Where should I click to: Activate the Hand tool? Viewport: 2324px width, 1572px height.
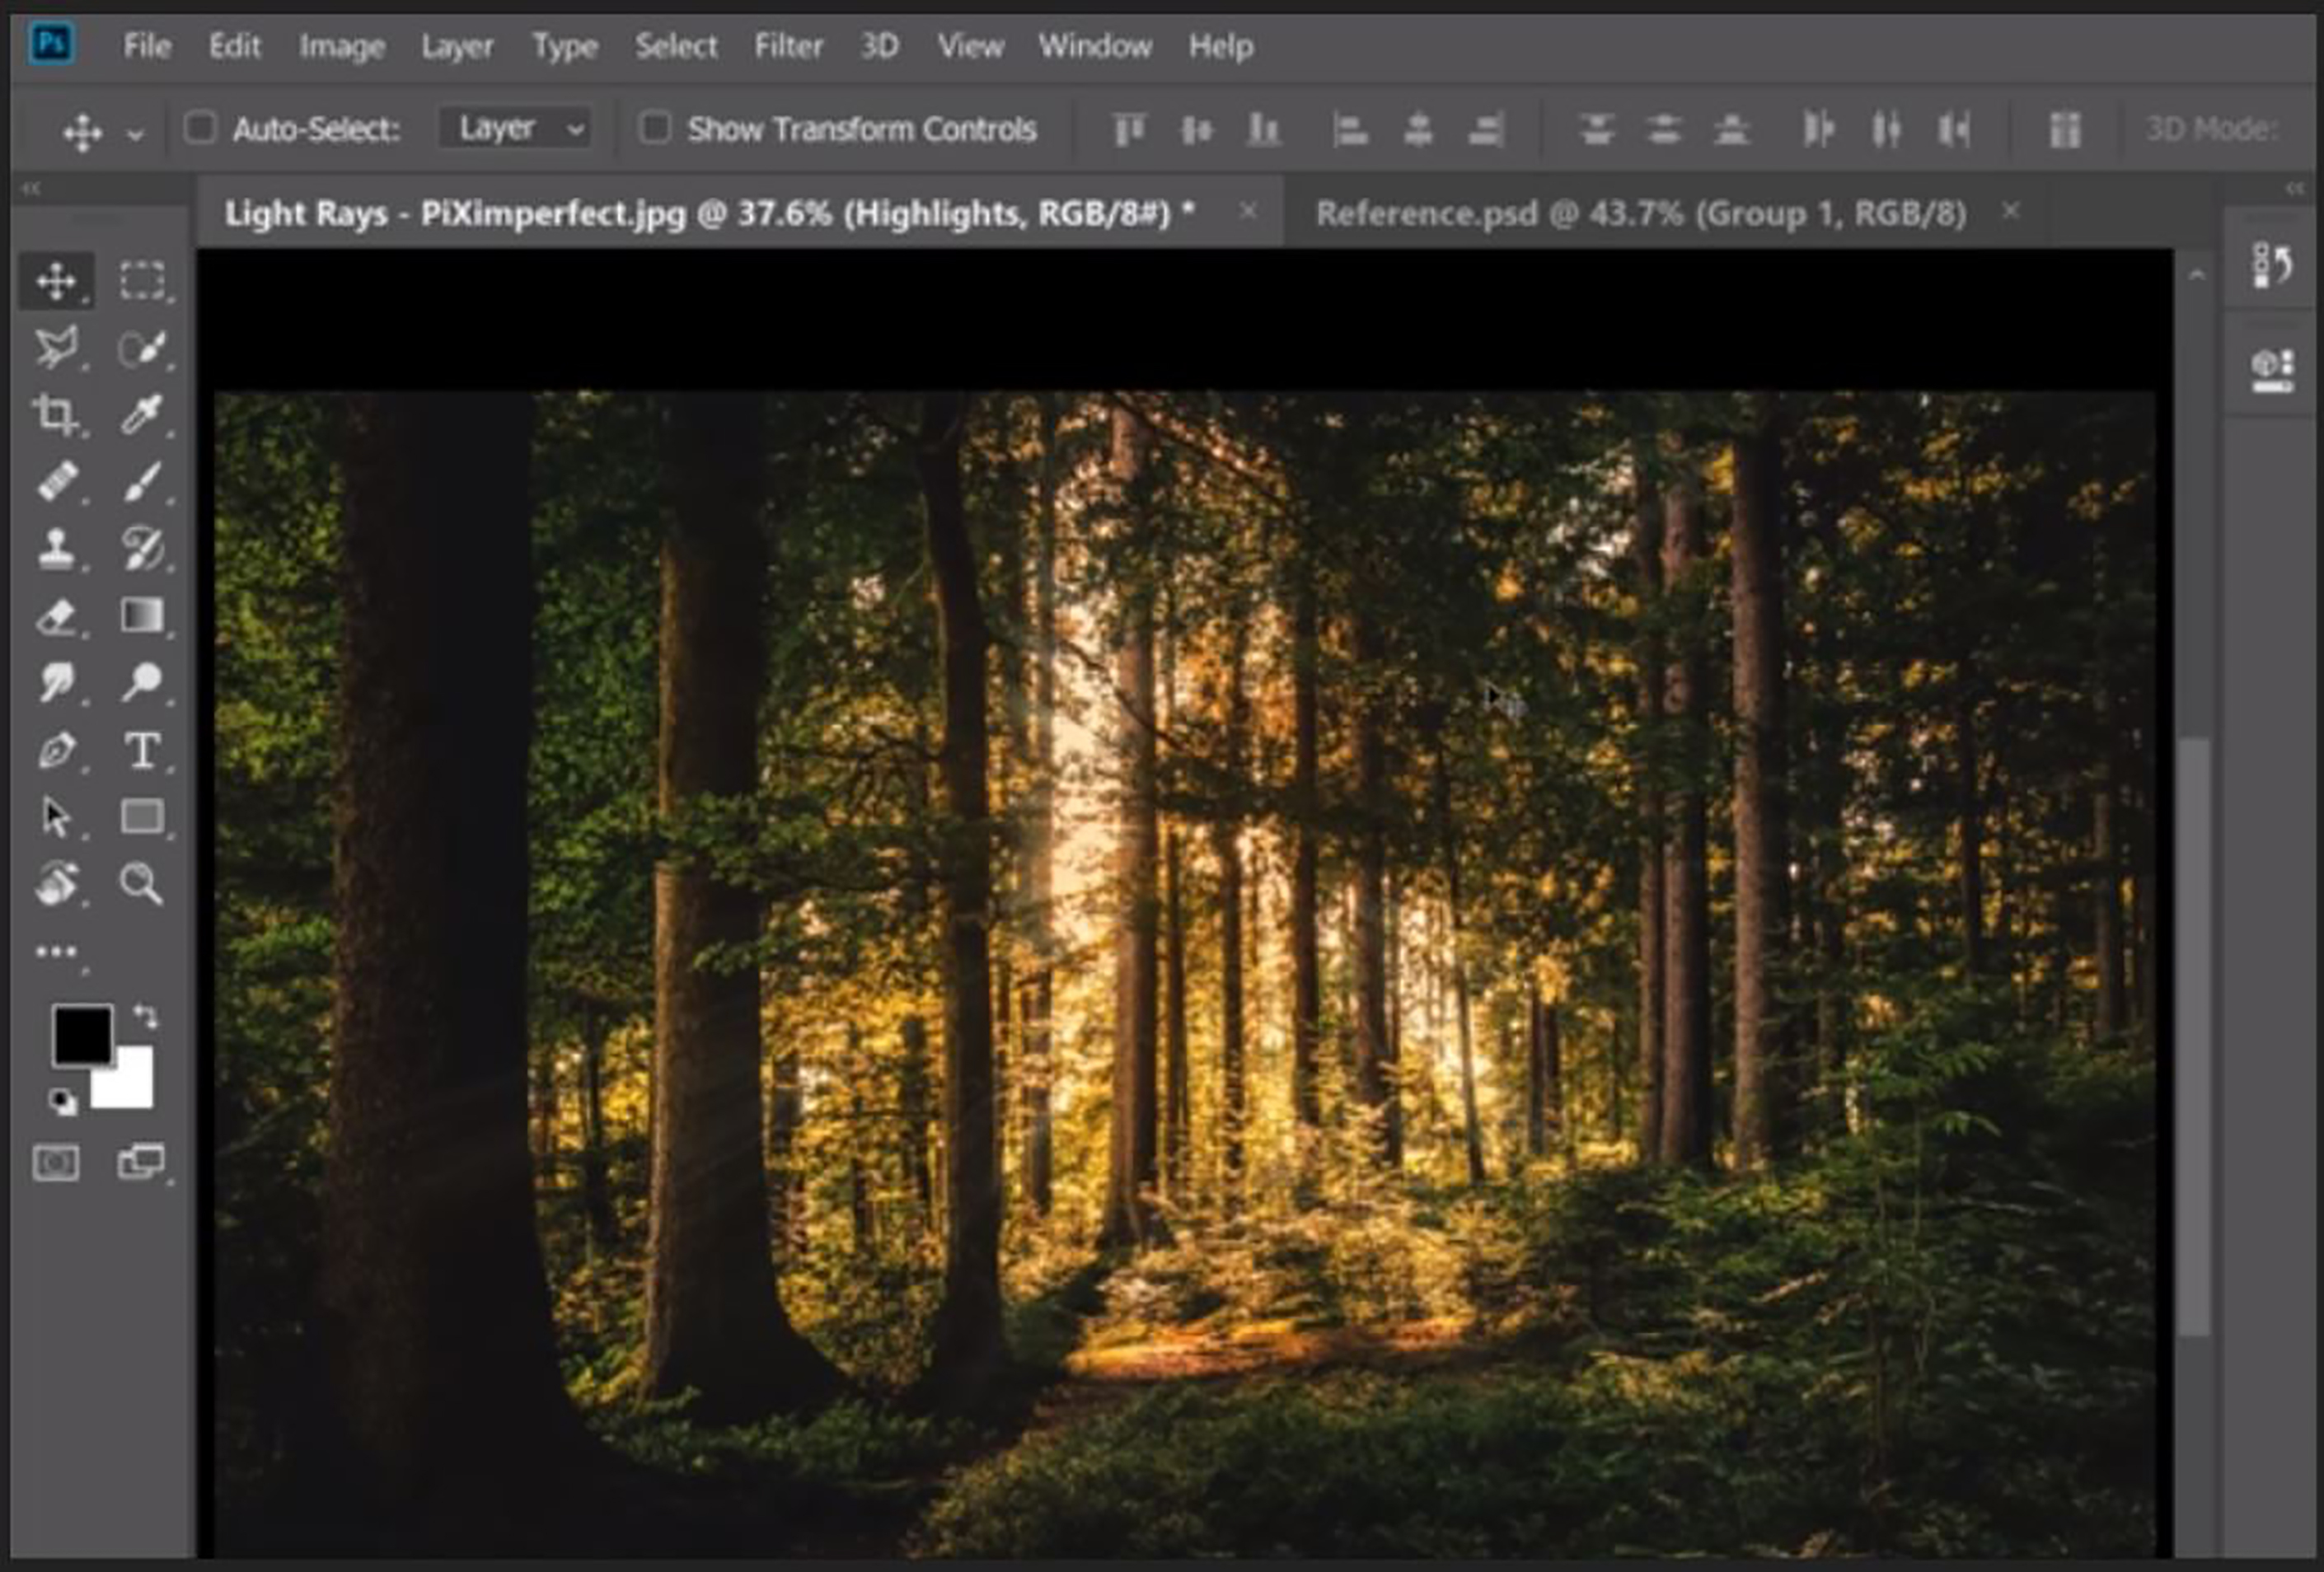[x=56, y=884]
